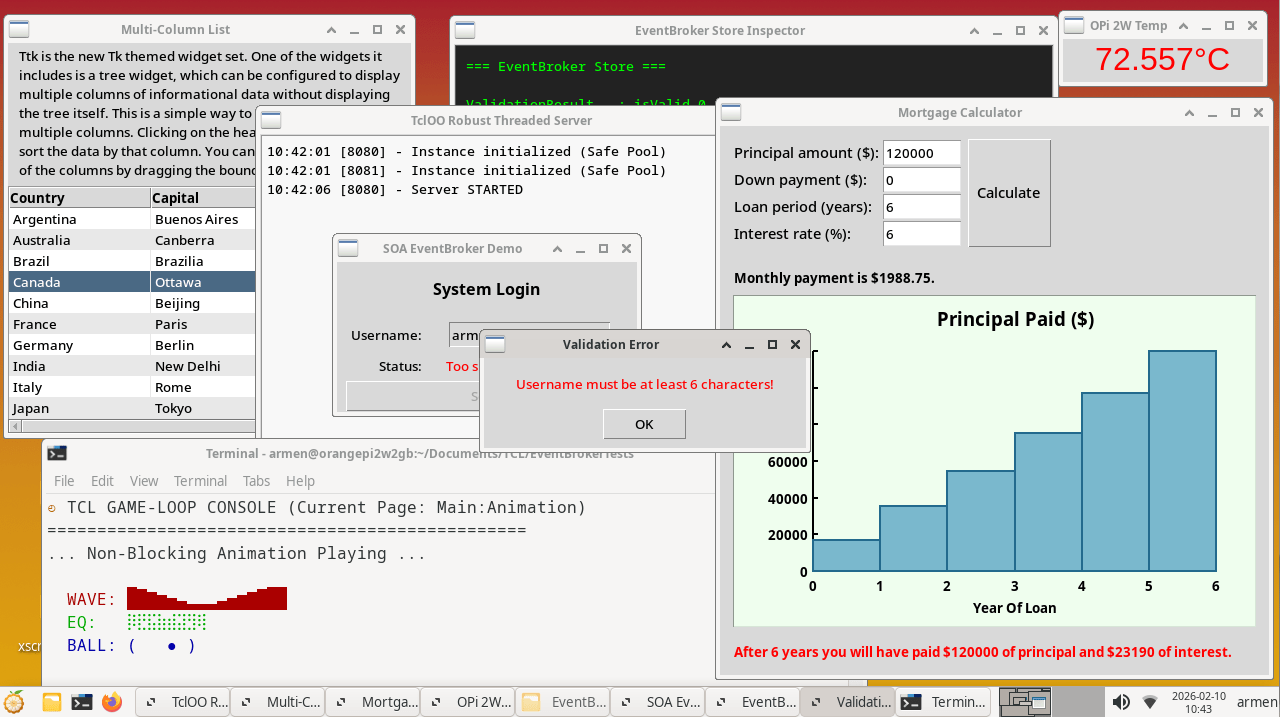
Task: Roll up the Mortgage Calculator window
Action: (x=1189, y=113)
